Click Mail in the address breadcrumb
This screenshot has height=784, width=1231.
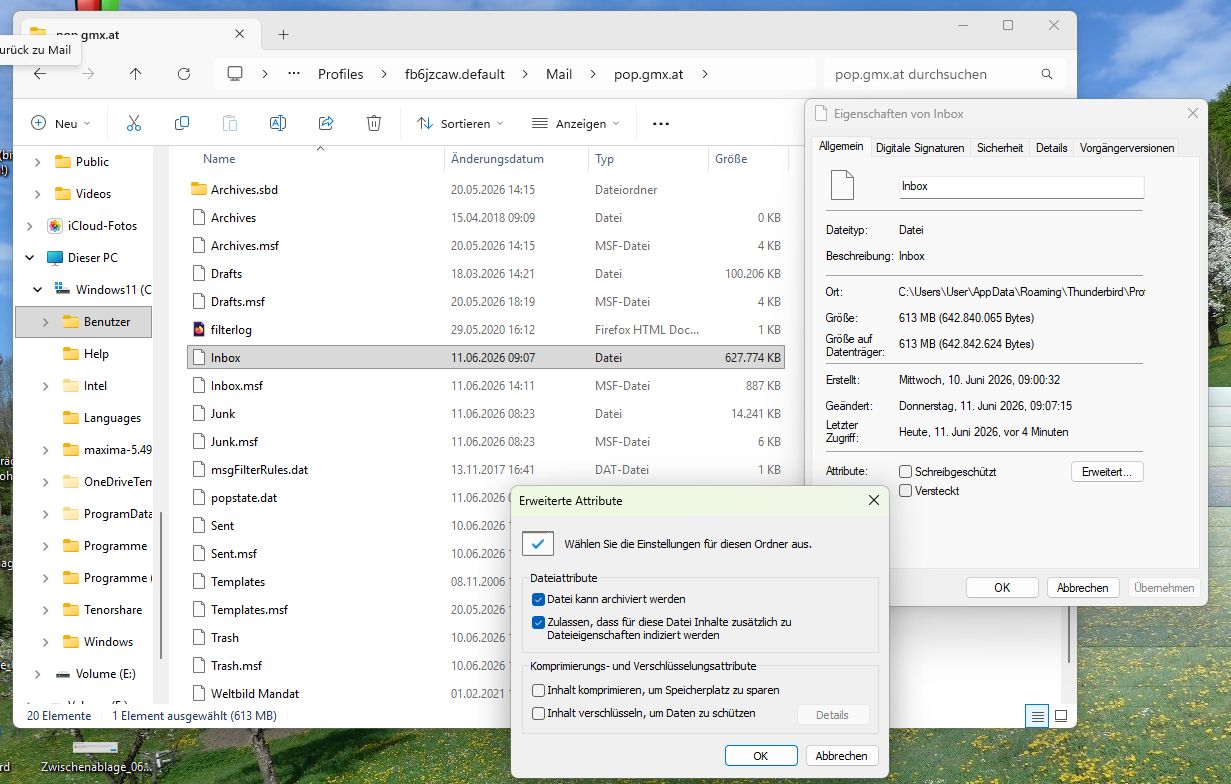[559, 74]
